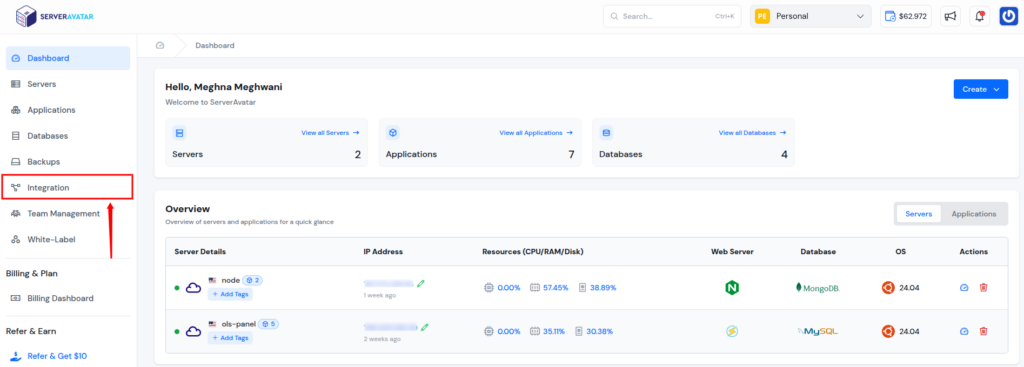This screenshot has width=1024, height=367.
Task: Open the announcements megaphone icon
Action: click(x=950, y=16)
